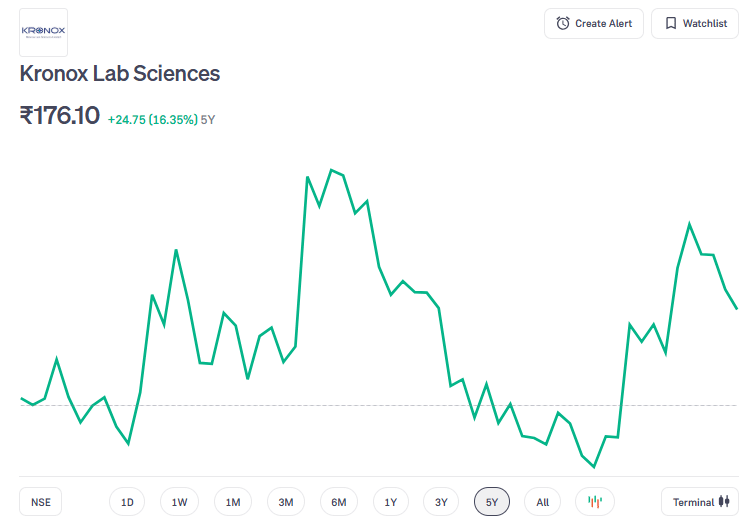Screen dimensions: 754x527
Task: Open the Terminal view
Action: click(x=700, y=502)
